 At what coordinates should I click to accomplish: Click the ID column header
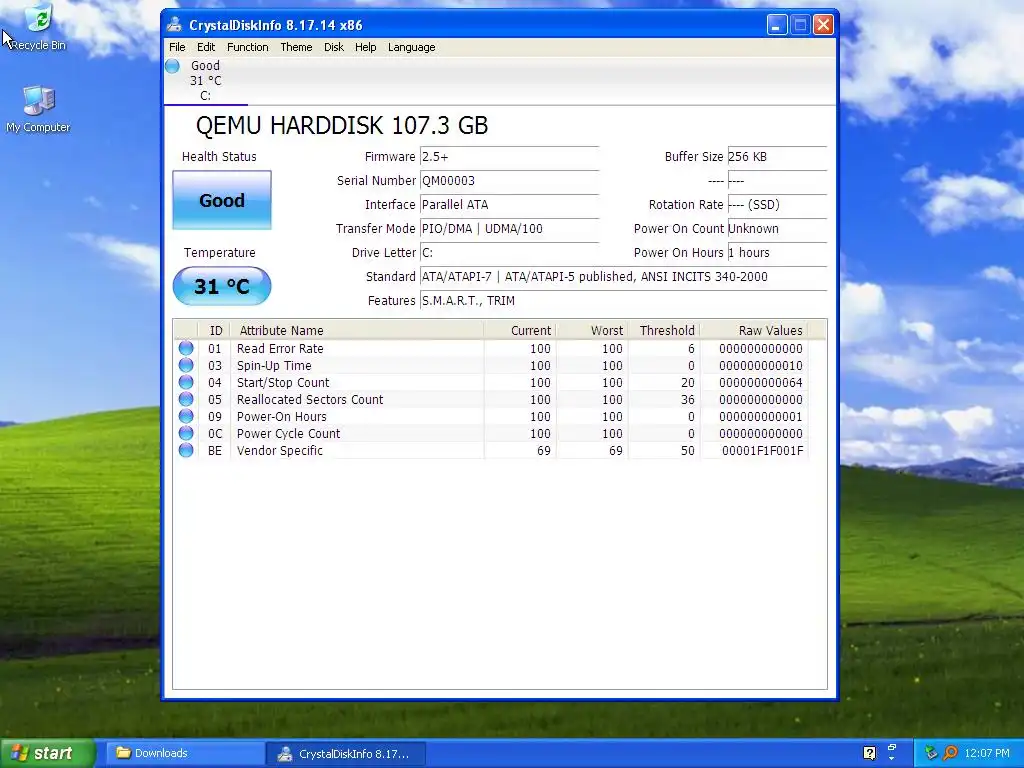coord(215,330)
